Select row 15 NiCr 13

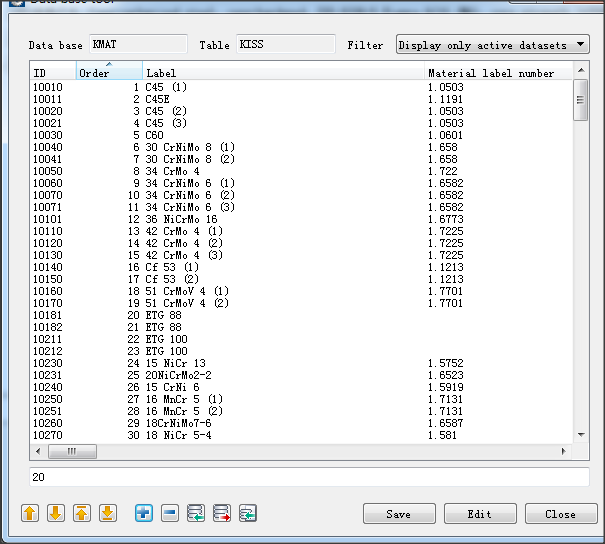click(x=301, y=363)
